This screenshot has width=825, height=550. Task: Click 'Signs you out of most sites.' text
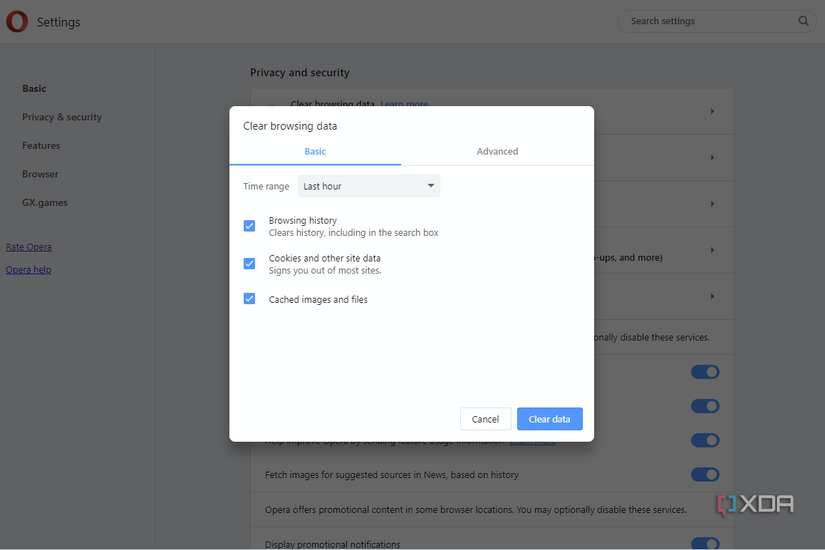(325, 271)
